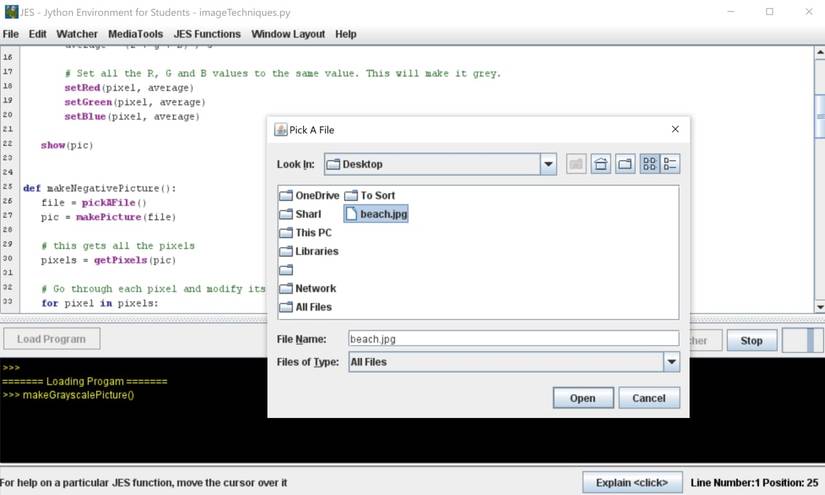Click the Pick A File dialog Java icon

[281, 129]
